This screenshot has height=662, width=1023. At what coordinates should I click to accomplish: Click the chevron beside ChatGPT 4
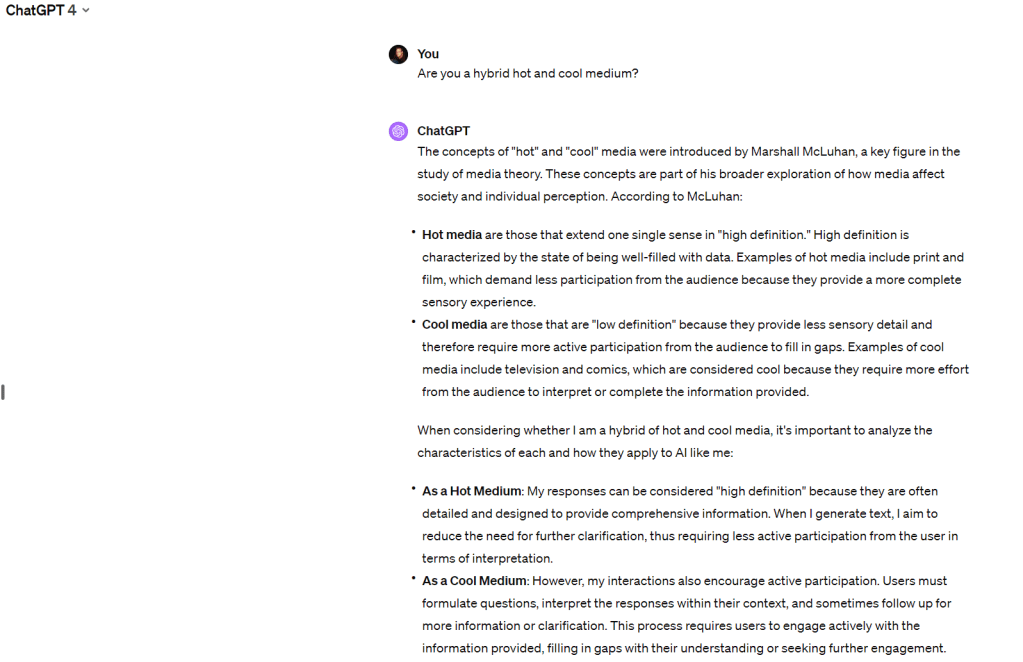click(x=86, y=10)
